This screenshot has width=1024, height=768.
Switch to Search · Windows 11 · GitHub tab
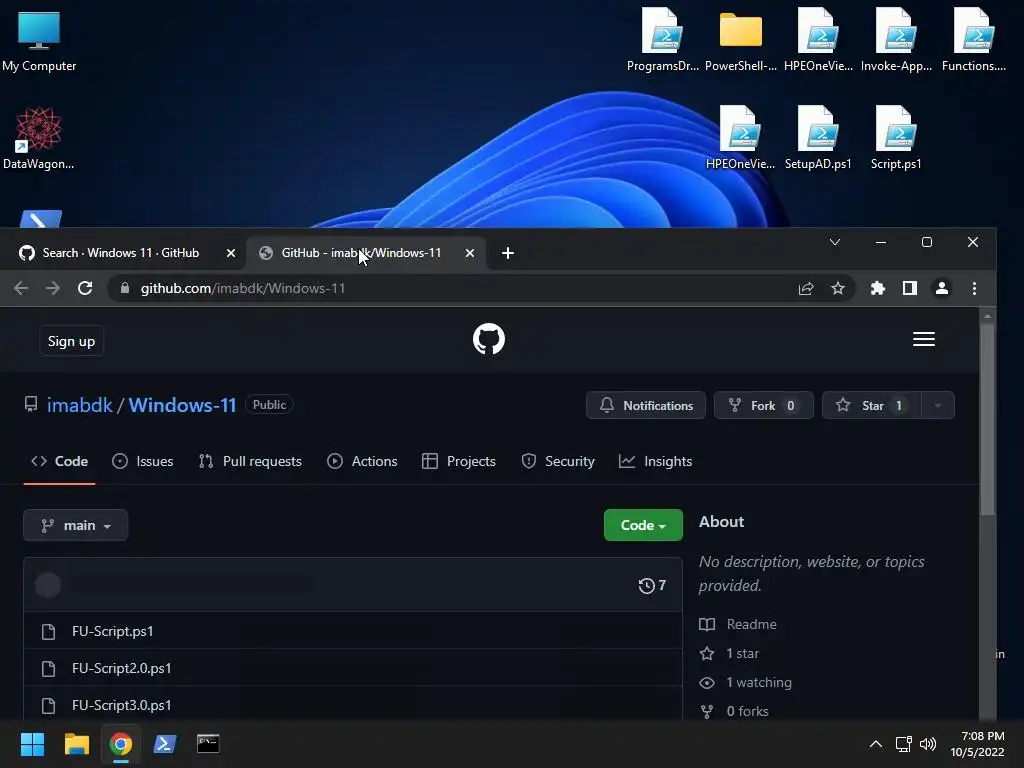pyautogui.click(x=121, y=253)
